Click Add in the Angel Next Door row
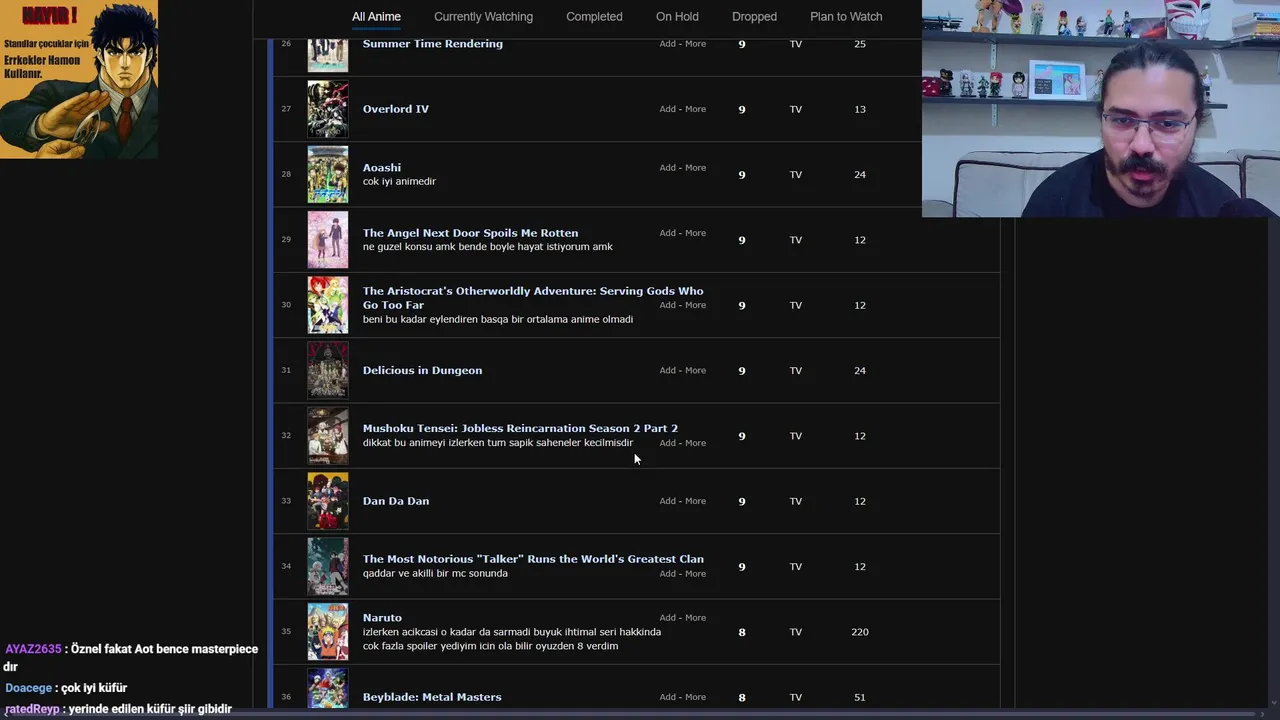The height and width of the screenshot is (720, 1280). pos(667,233)
